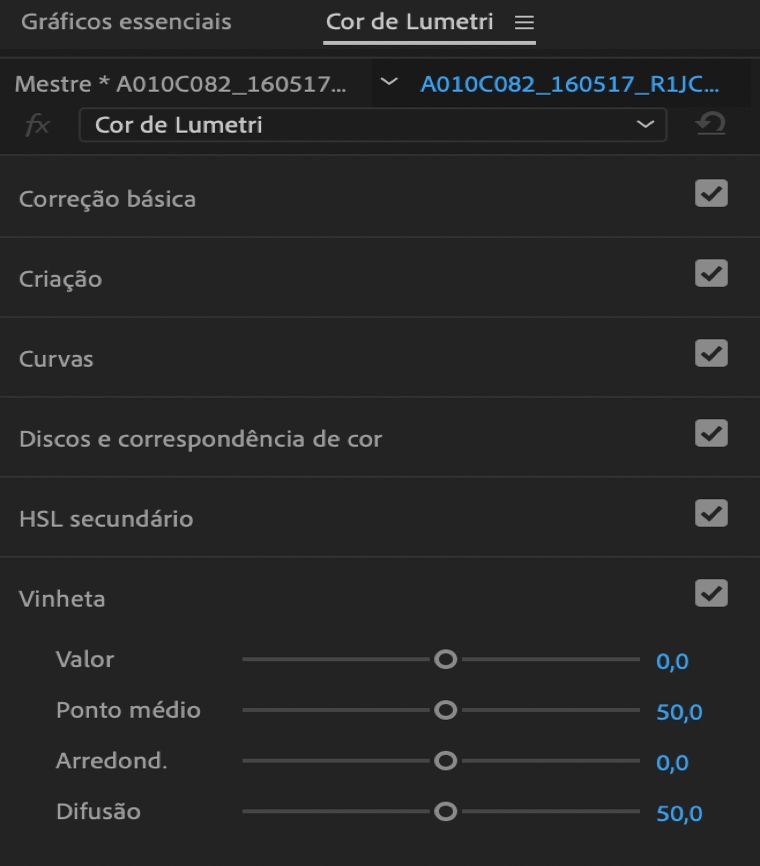Click the Valor slider handle for vignette amount
760x866 pixels.
446,659
